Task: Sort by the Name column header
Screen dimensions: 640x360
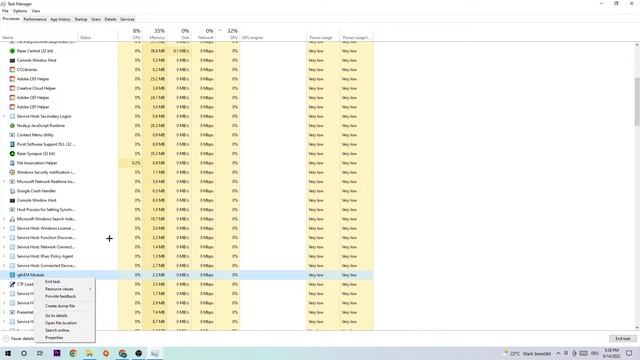Action: pos(40,34)
